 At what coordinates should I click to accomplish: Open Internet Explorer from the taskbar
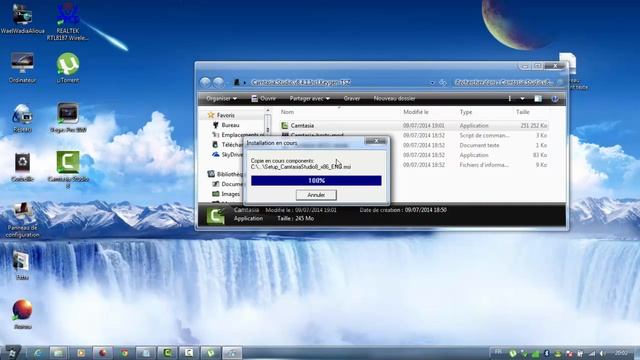coord(38,353)
